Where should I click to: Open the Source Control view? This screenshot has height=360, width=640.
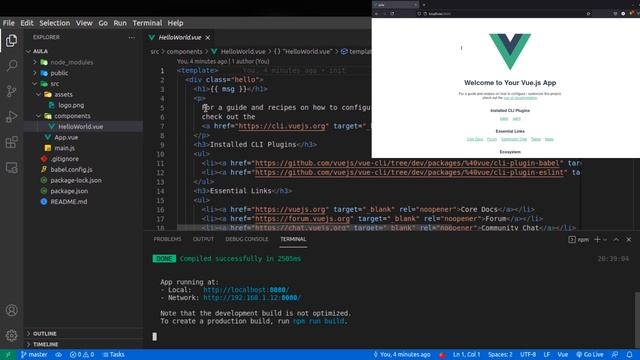[11, 91]
